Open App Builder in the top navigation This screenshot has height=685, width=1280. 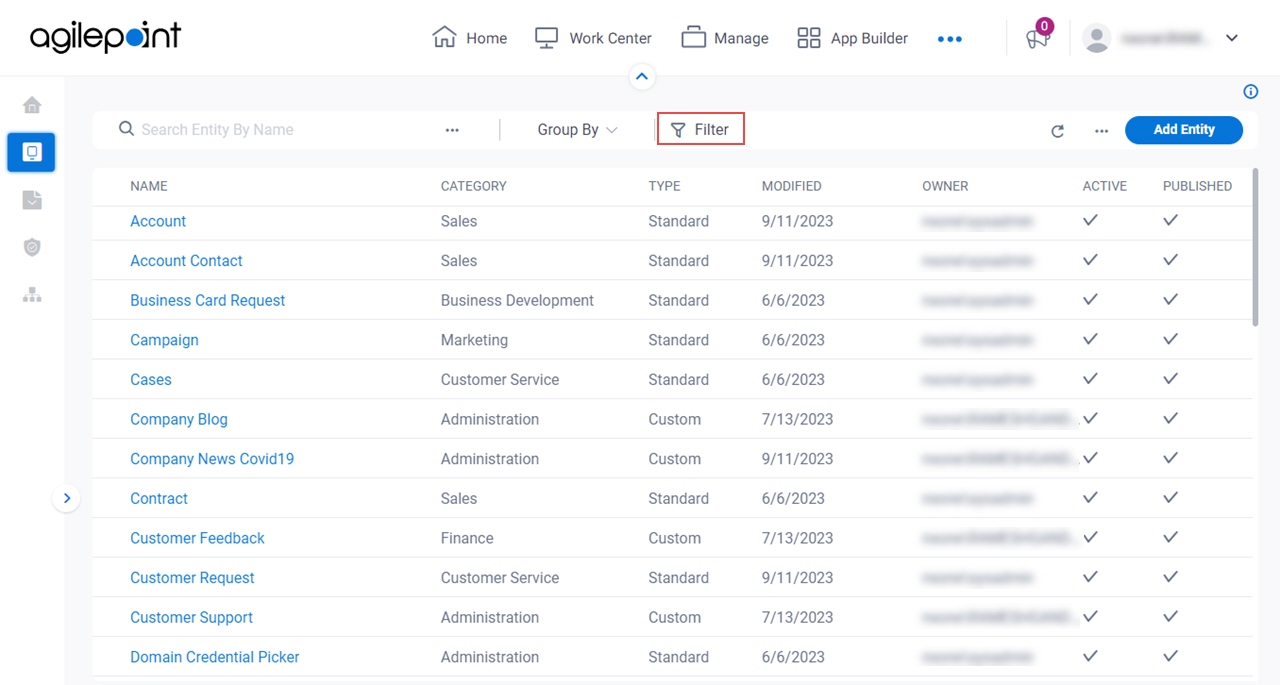point(852,38)
